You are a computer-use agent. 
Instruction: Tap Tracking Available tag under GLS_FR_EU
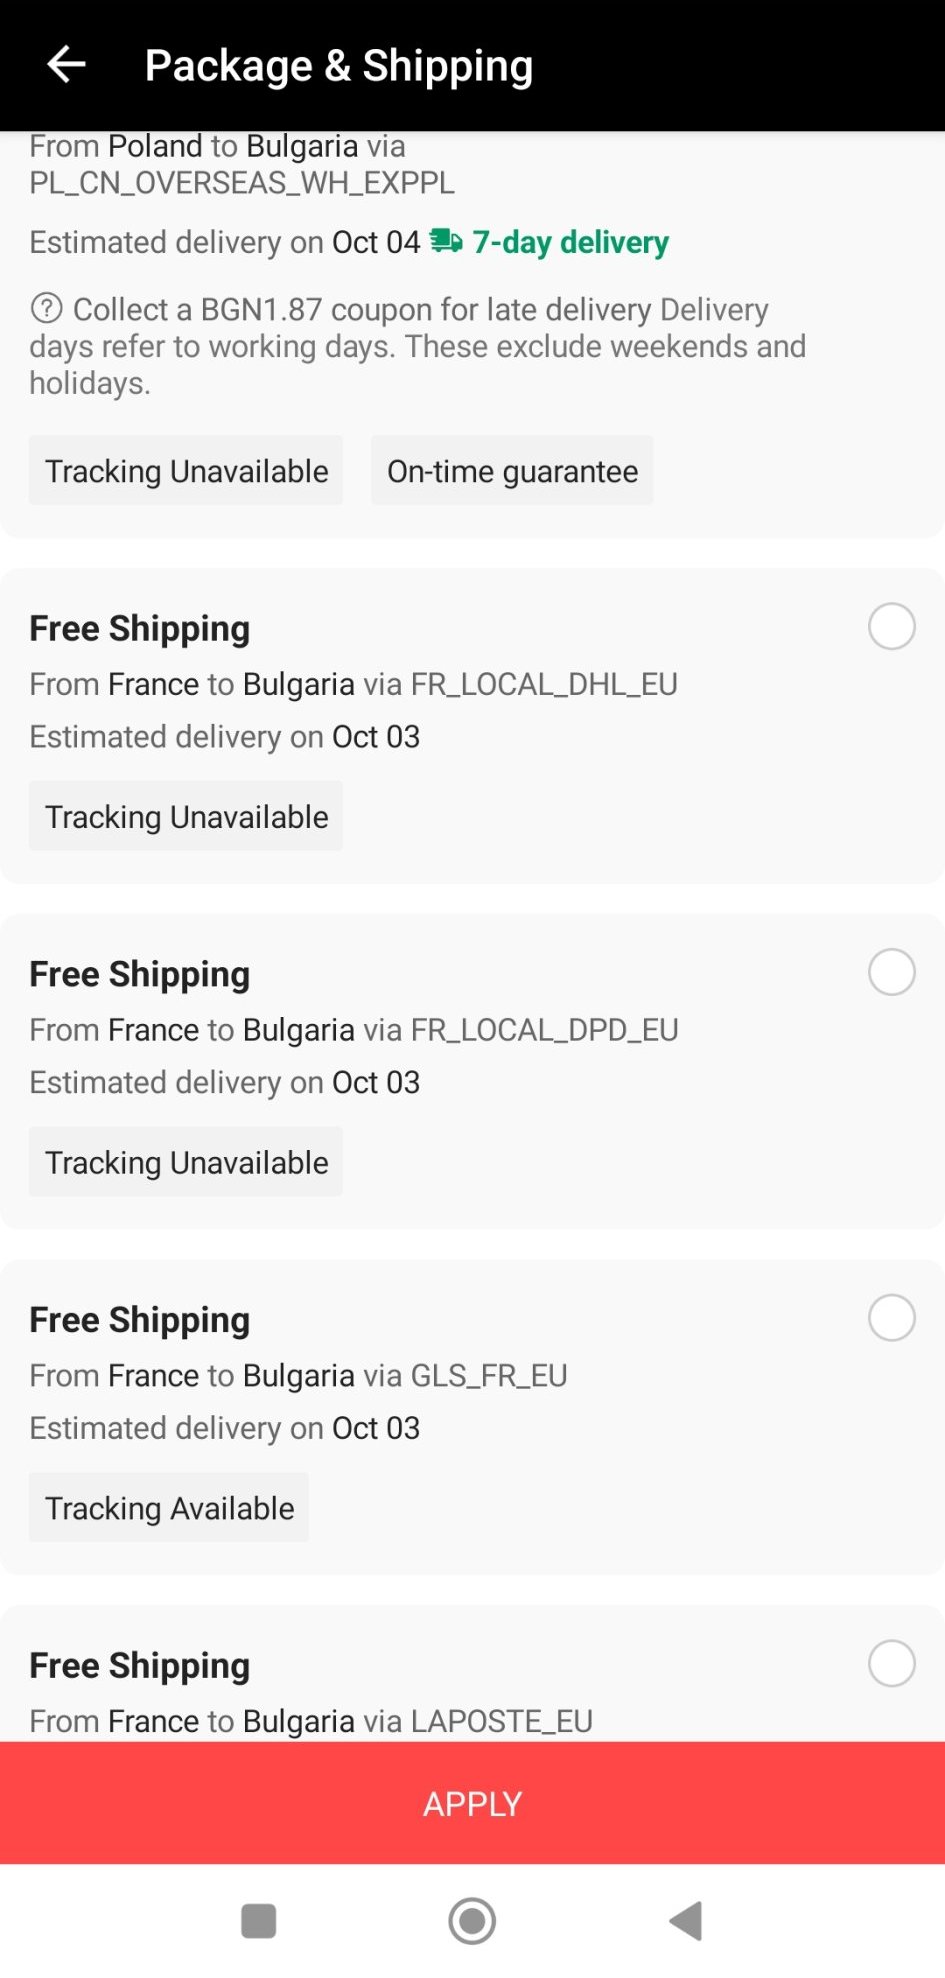[169, 1508]
